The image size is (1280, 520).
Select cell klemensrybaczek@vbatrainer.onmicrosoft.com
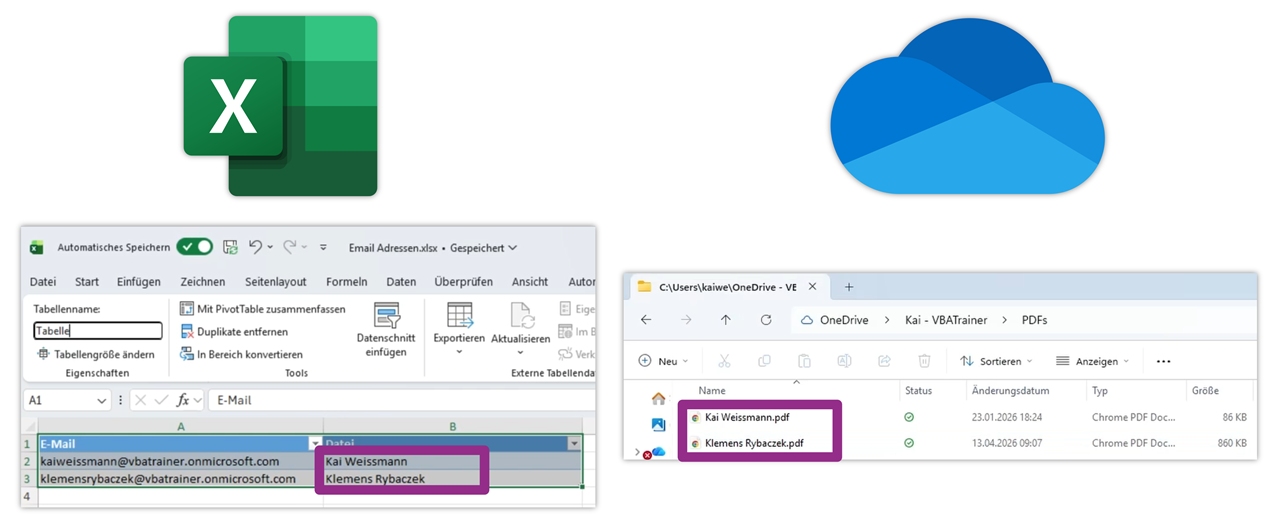click(181, 478)
